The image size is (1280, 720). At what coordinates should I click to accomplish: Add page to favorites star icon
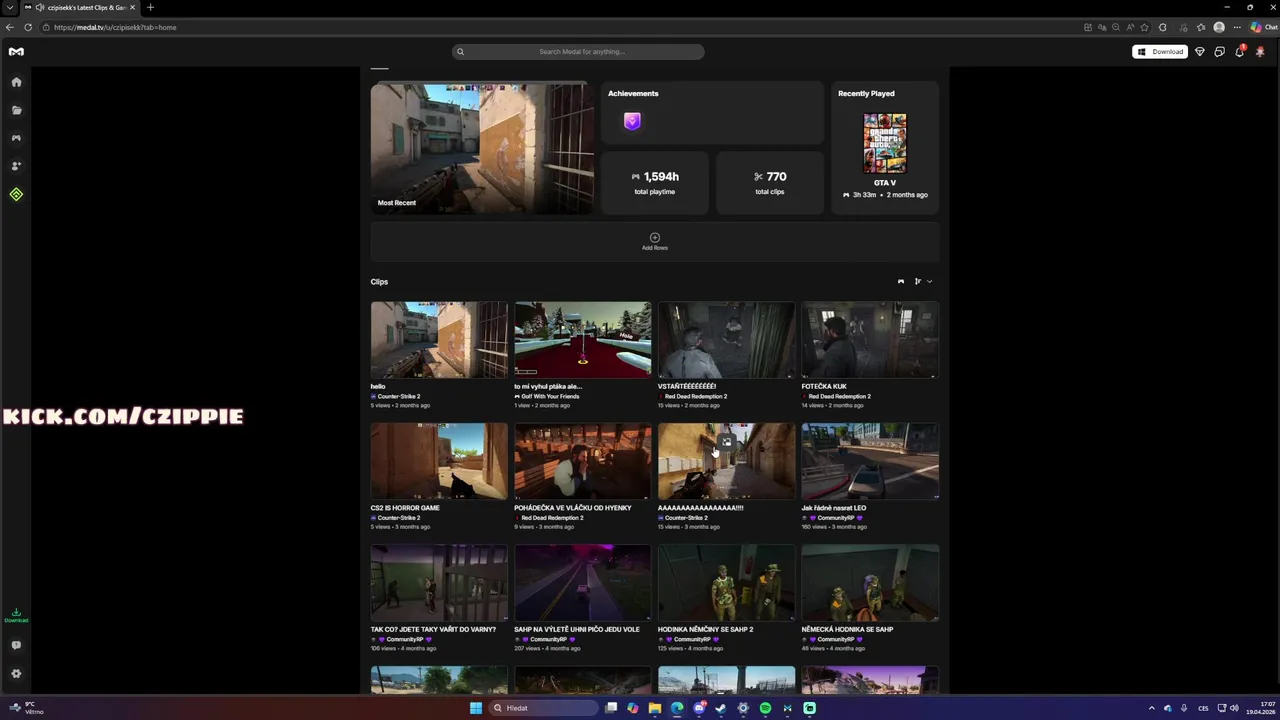point(1144,27)
